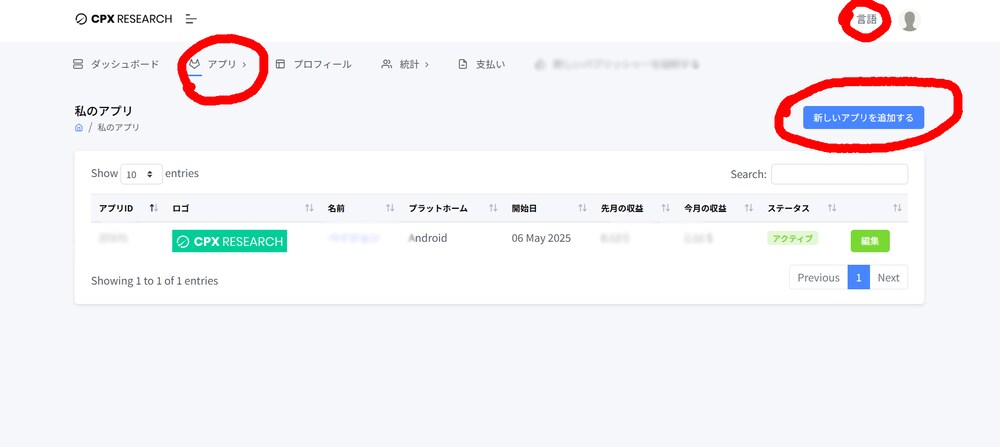Sort table by プラットホーム column
1000x447 pixels.
(x=452, y=208)
